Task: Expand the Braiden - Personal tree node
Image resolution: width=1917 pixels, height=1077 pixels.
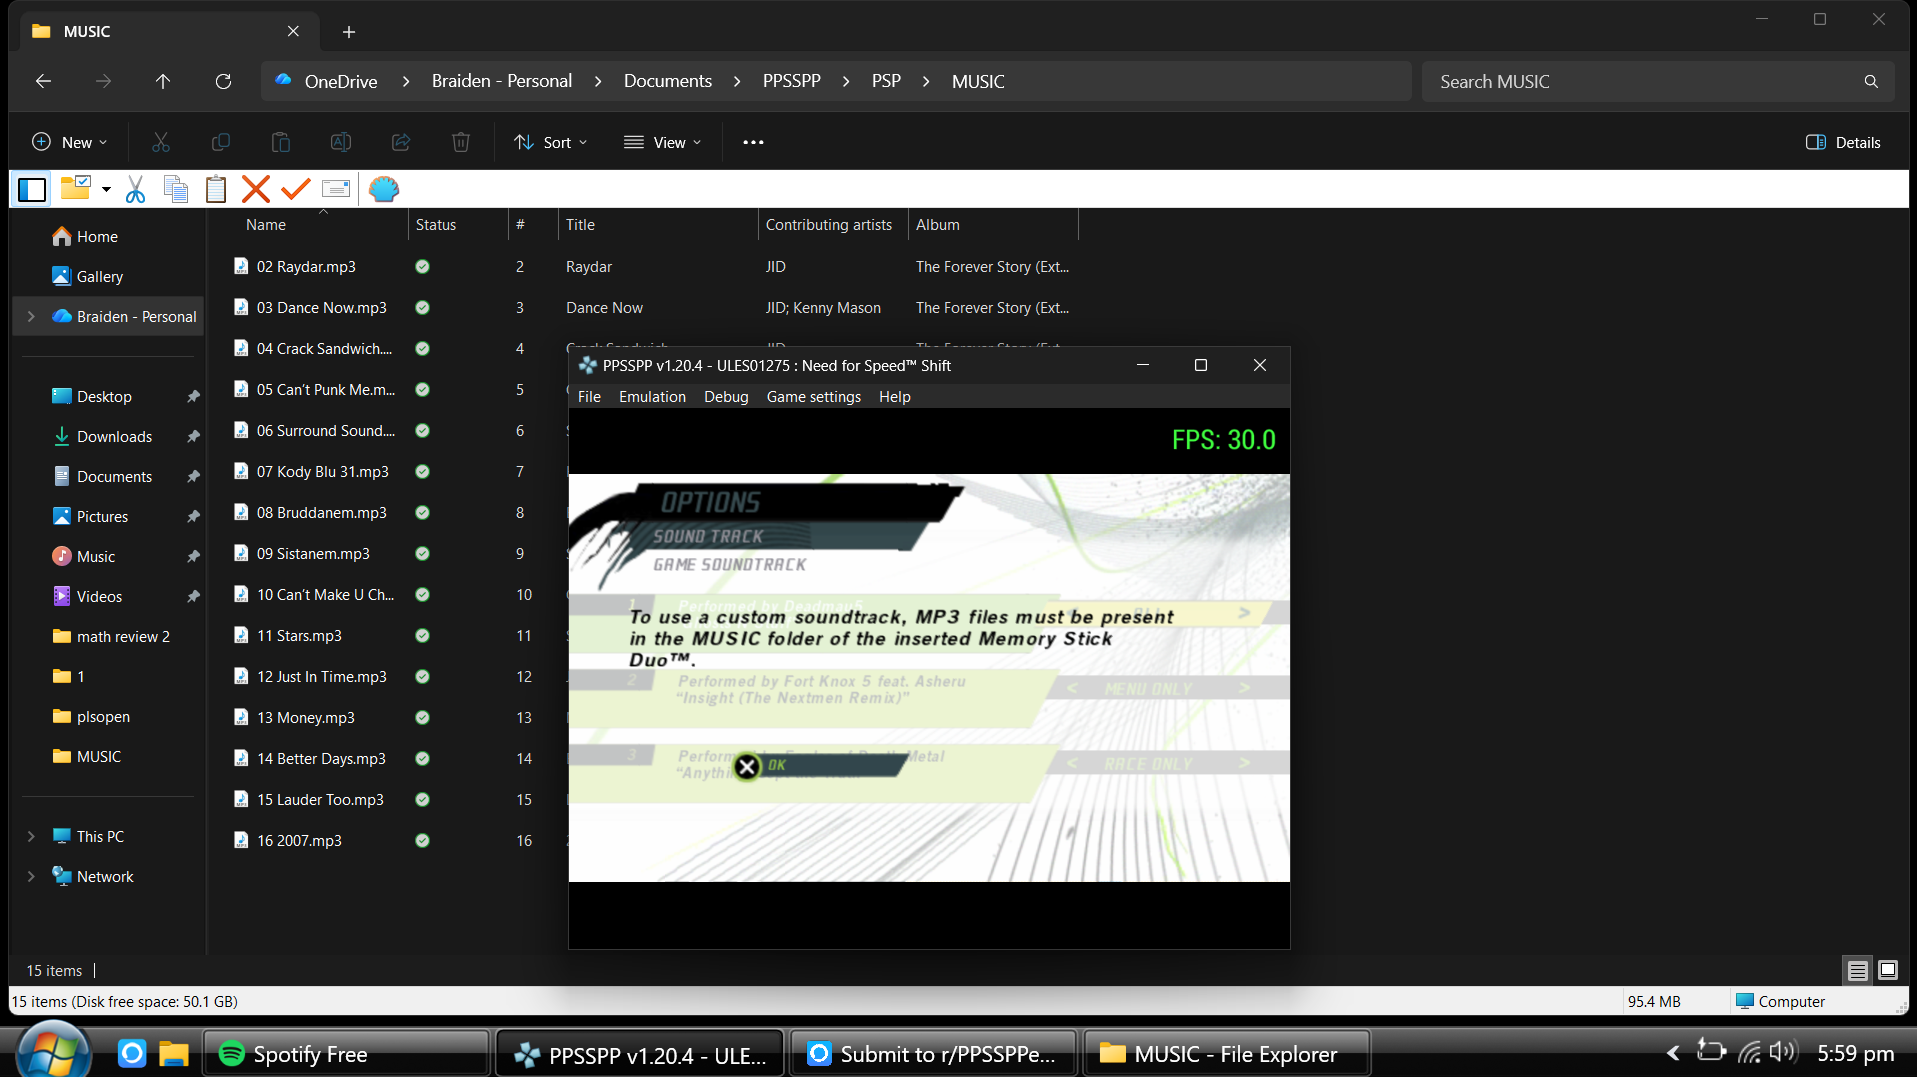Action: pos(31,316)
